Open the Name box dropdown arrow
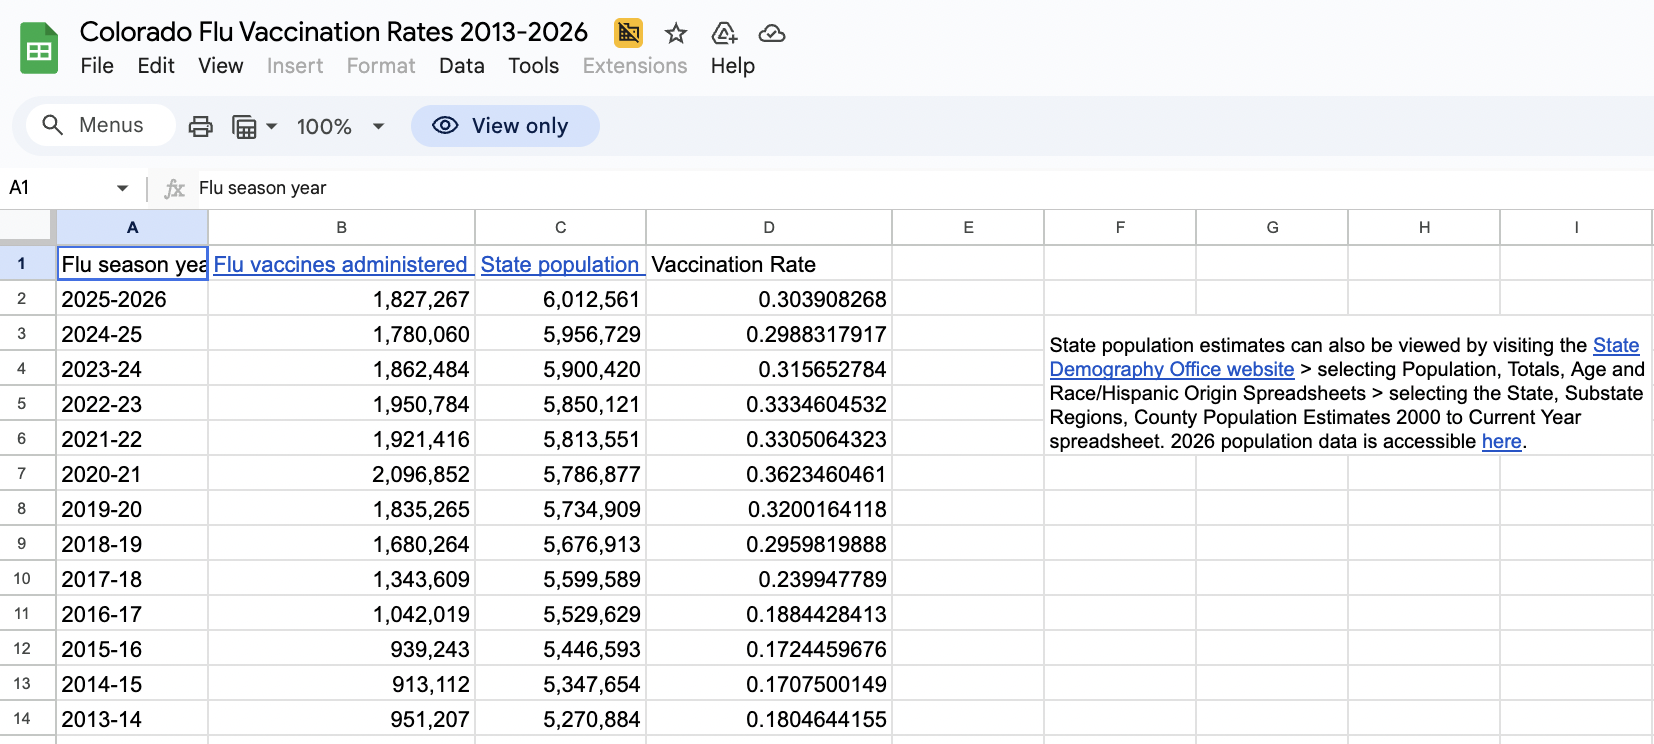 (122, 188)
